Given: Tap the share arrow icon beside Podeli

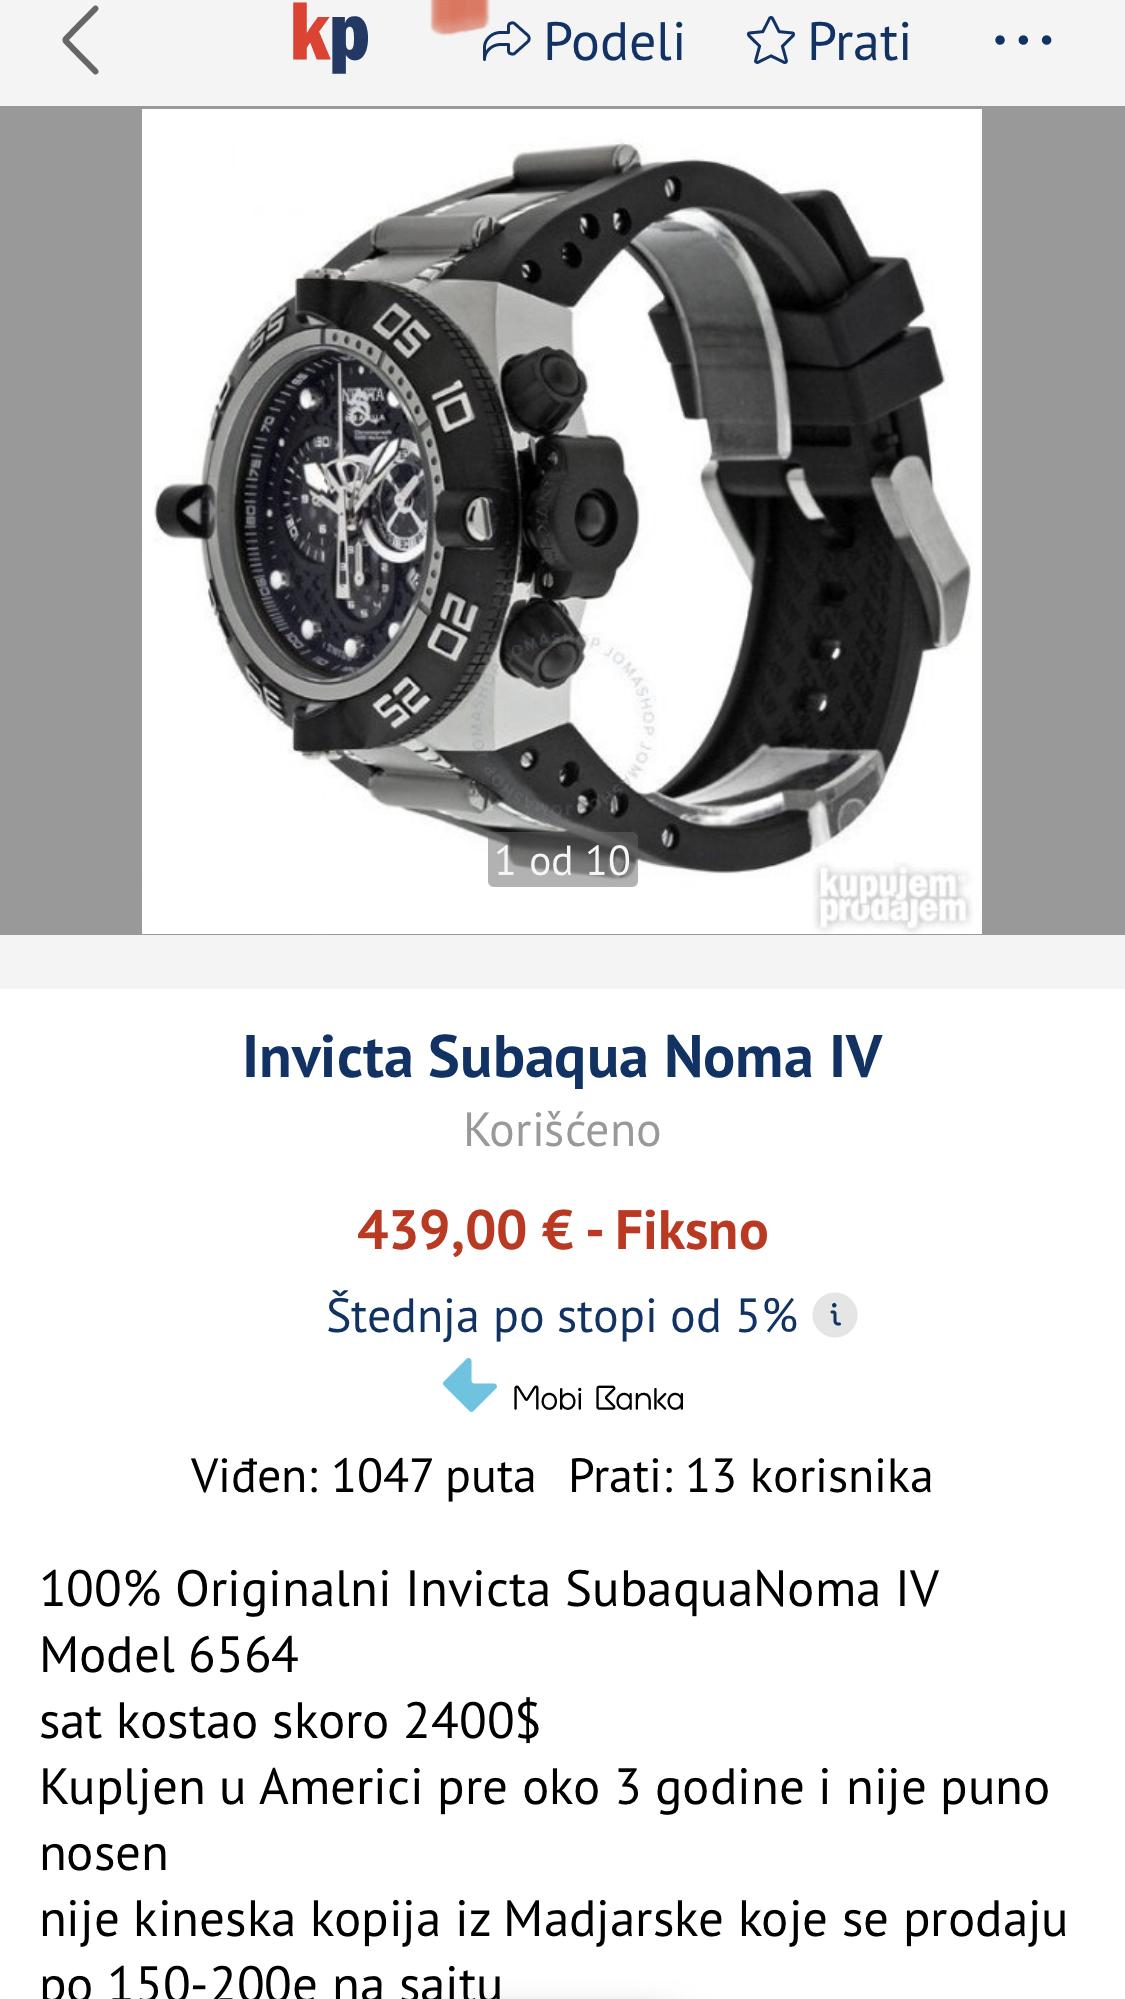Looking at the screenshot, I should pos(506,43).
